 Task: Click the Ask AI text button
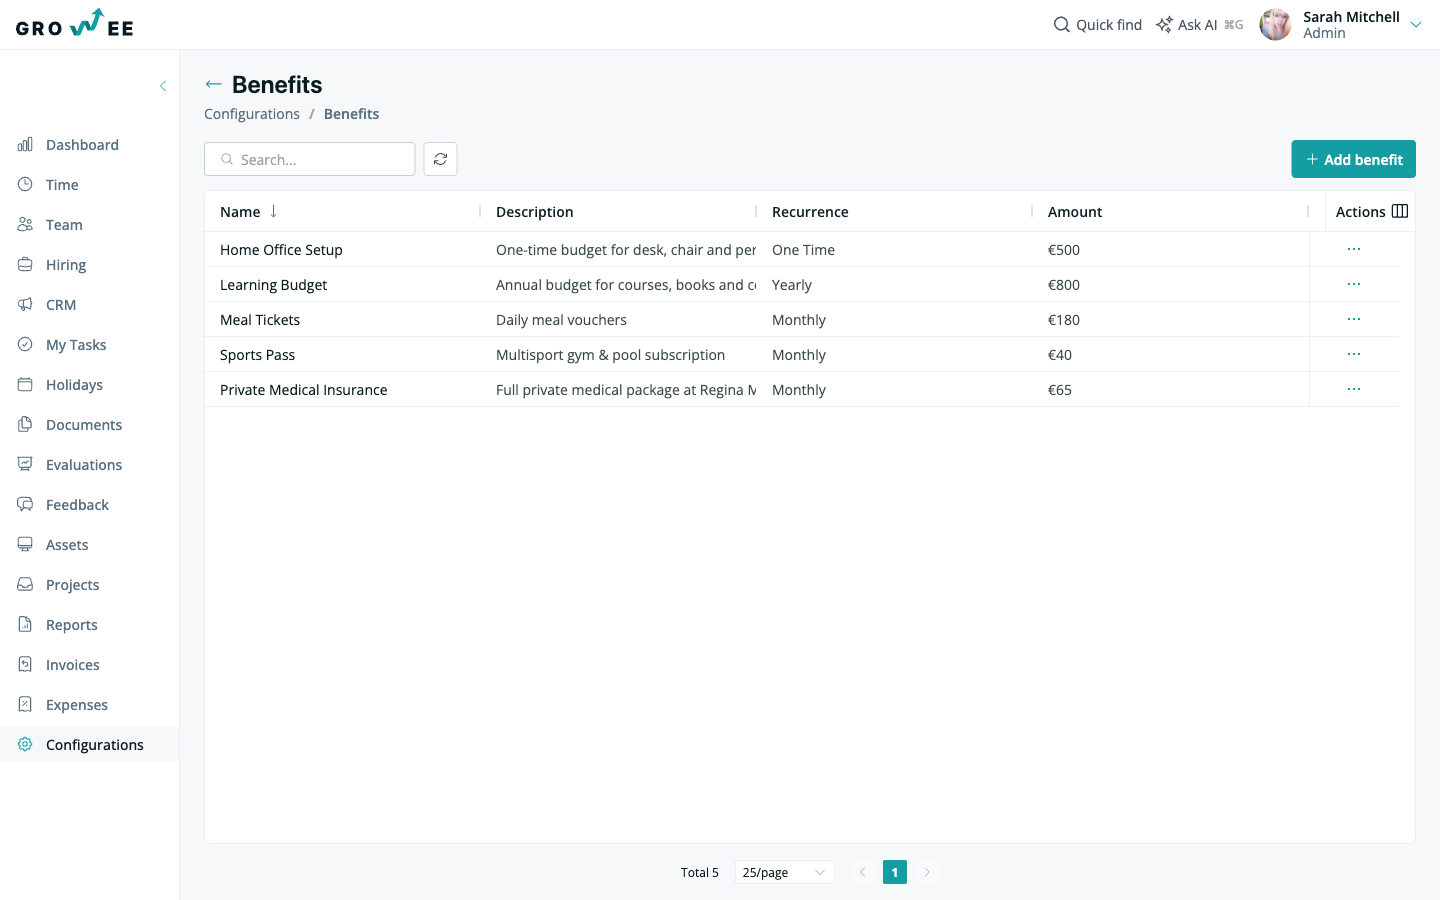[x=1197, y=25]
